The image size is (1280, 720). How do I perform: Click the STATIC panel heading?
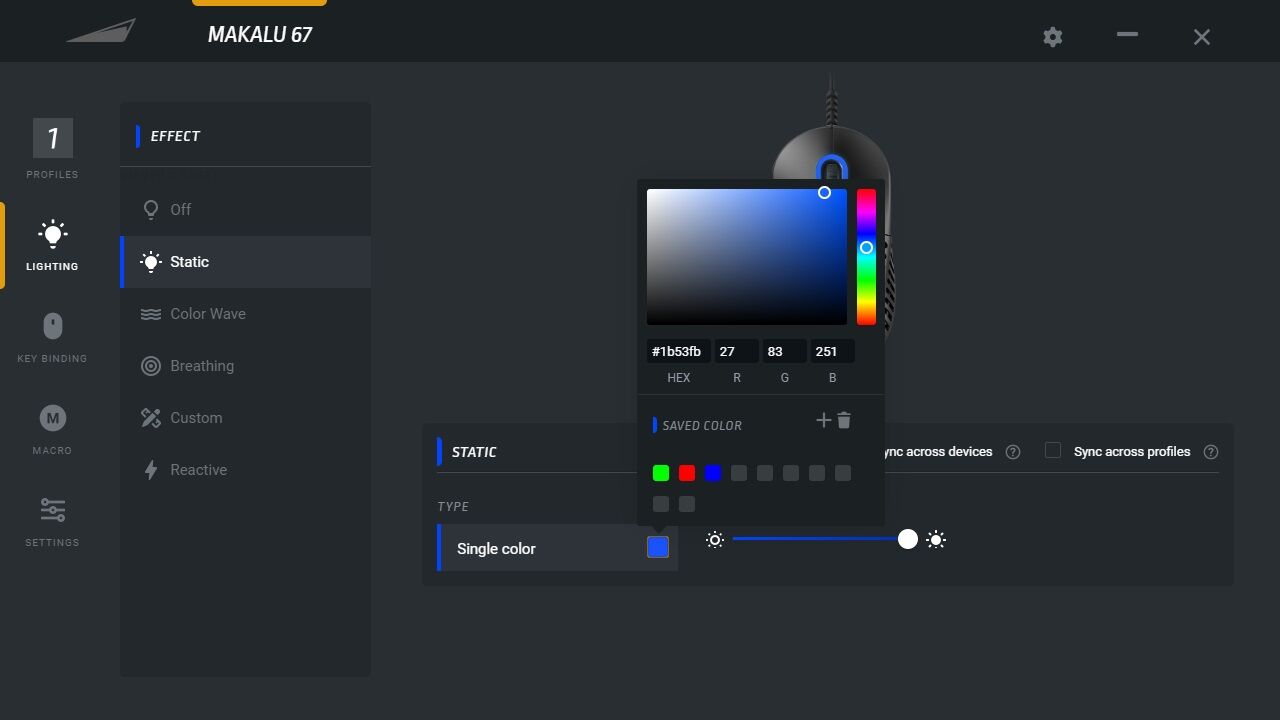[474, 452]
